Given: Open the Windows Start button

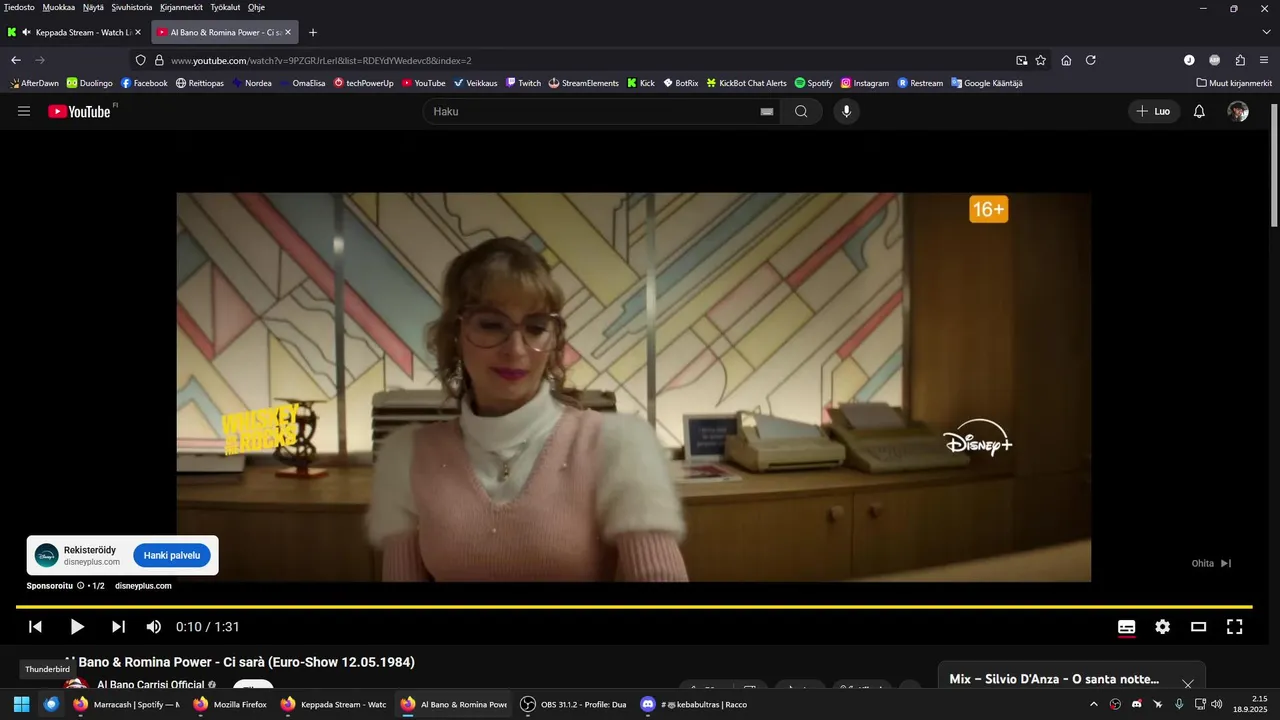Looking at the screenshot, I should tap(21, 704).
